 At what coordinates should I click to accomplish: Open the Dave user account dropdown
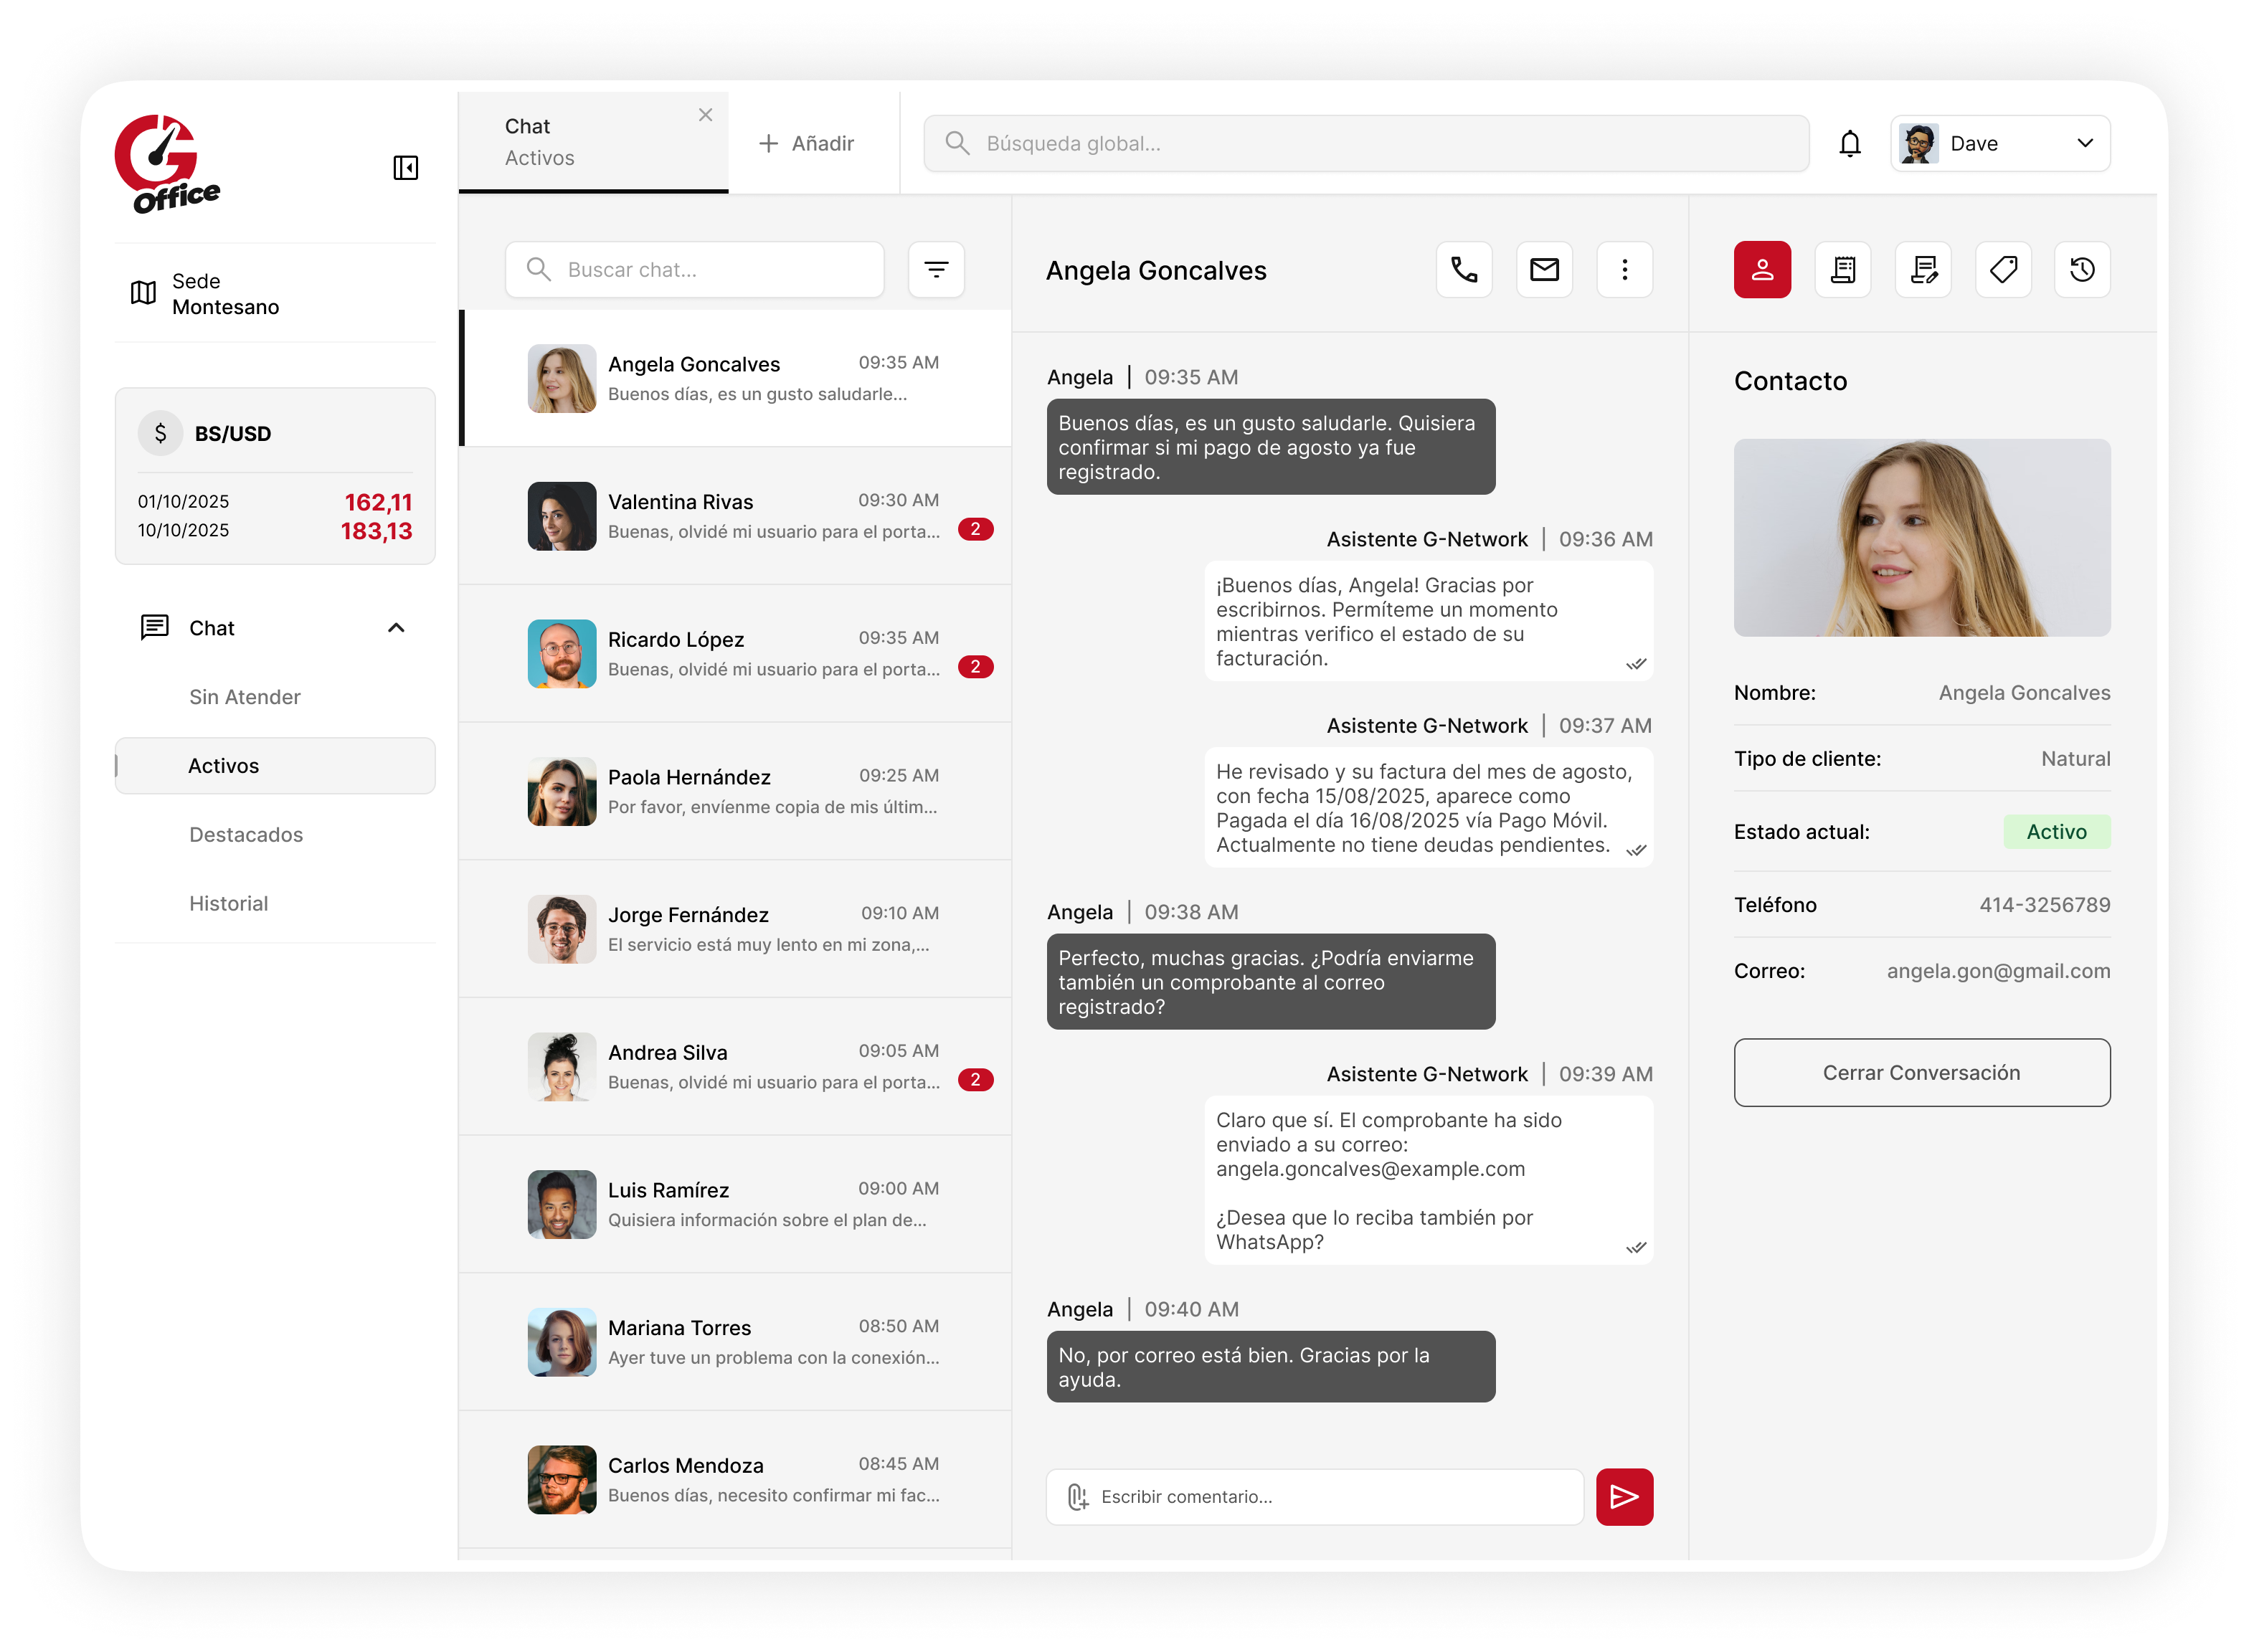pos(1999,144)
